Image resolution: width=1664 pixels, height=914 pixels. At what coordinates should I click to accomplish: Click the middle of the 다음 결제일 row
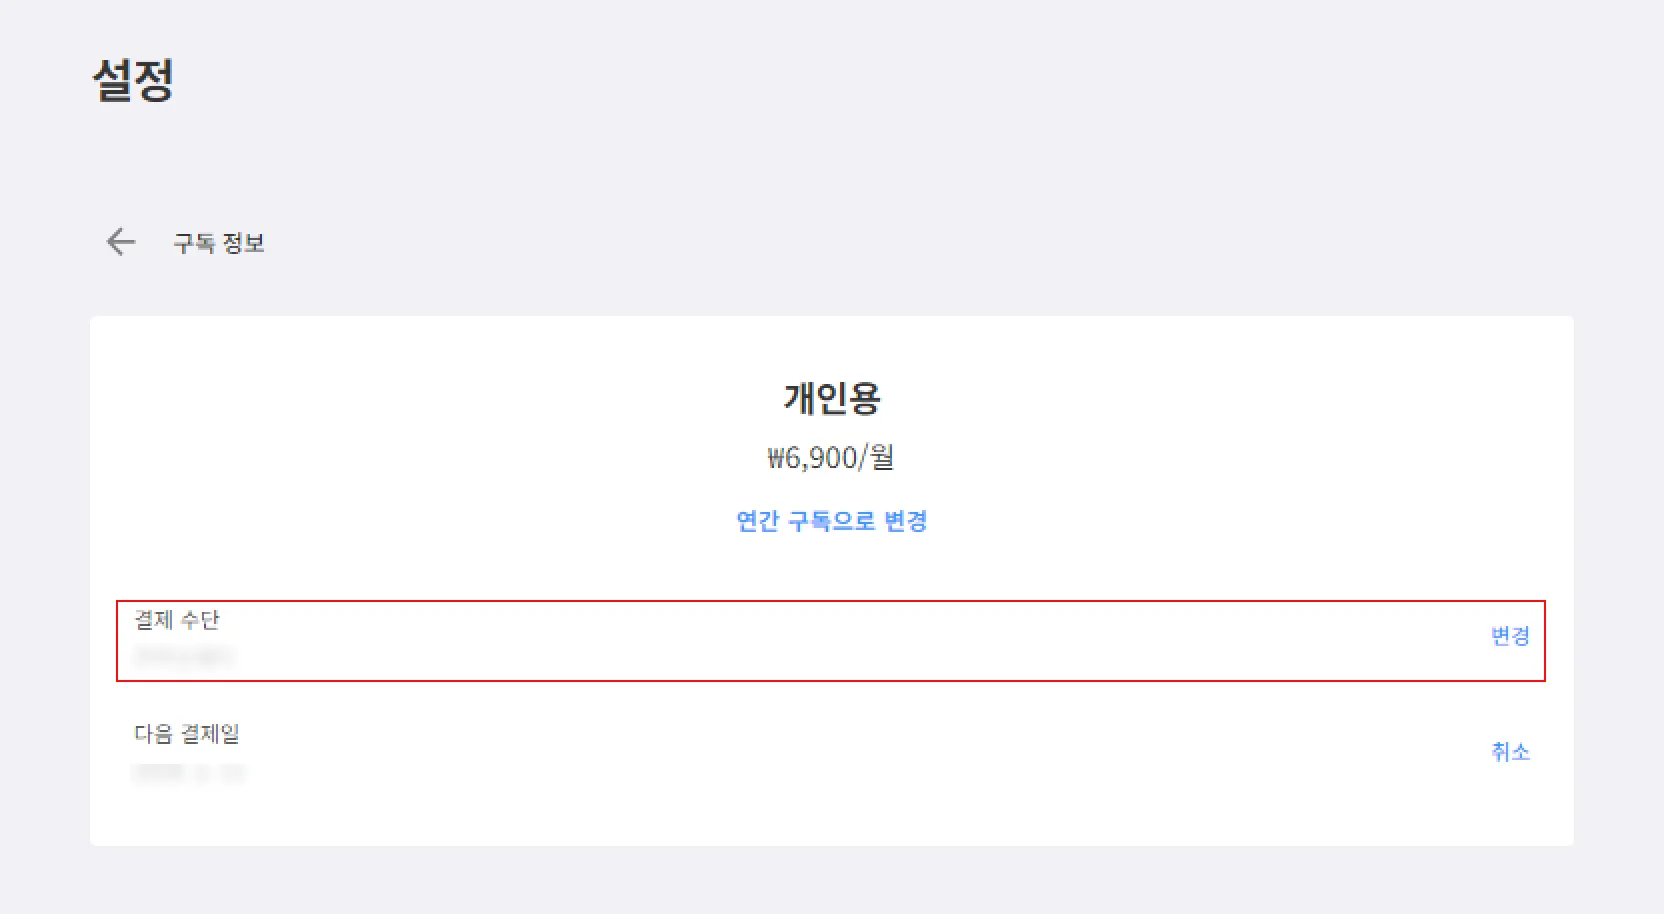(x=831, y=752)
